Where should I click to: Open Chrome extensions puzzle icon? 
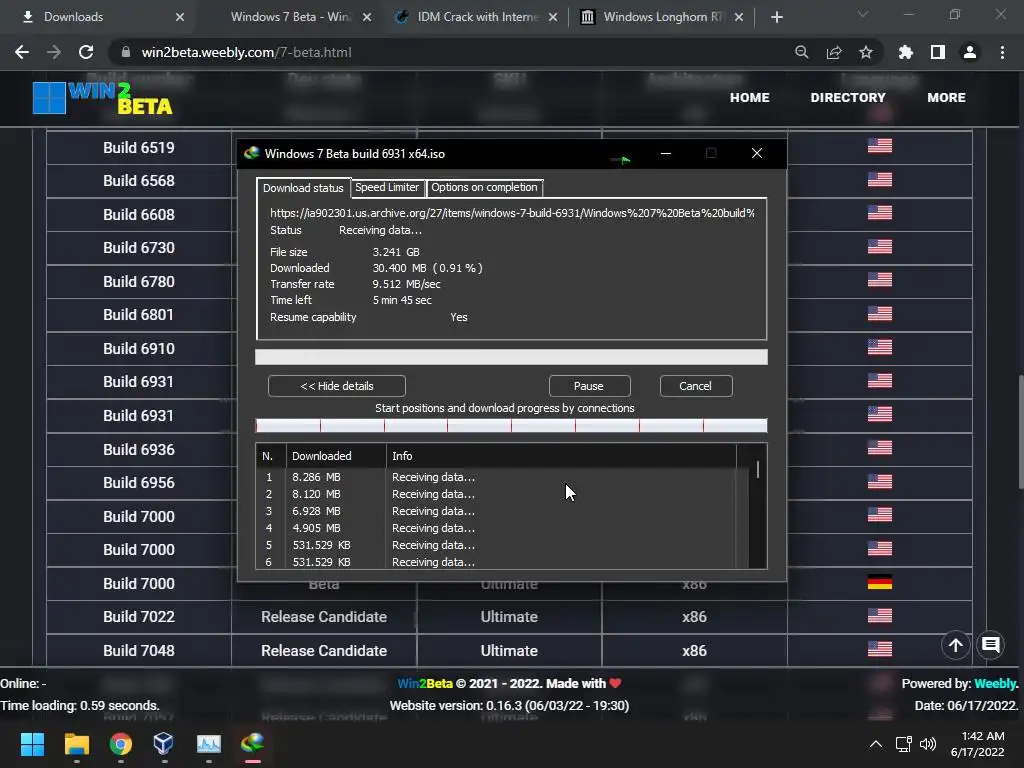[906, 52]
